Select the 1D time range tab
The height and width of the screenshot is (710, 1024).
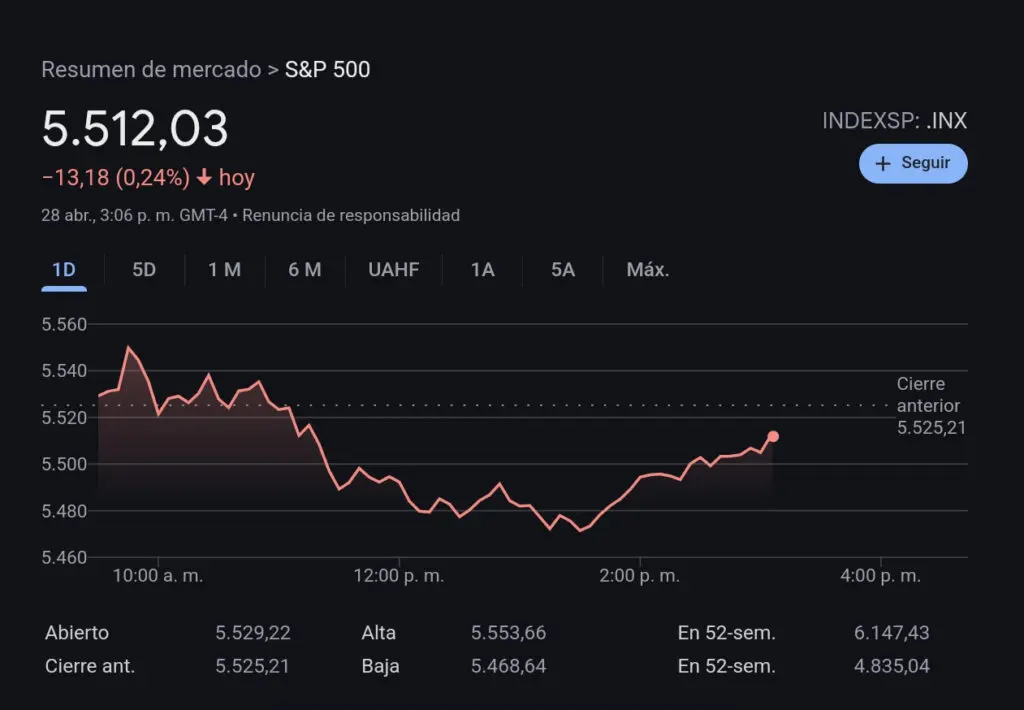tap(64, 270)
